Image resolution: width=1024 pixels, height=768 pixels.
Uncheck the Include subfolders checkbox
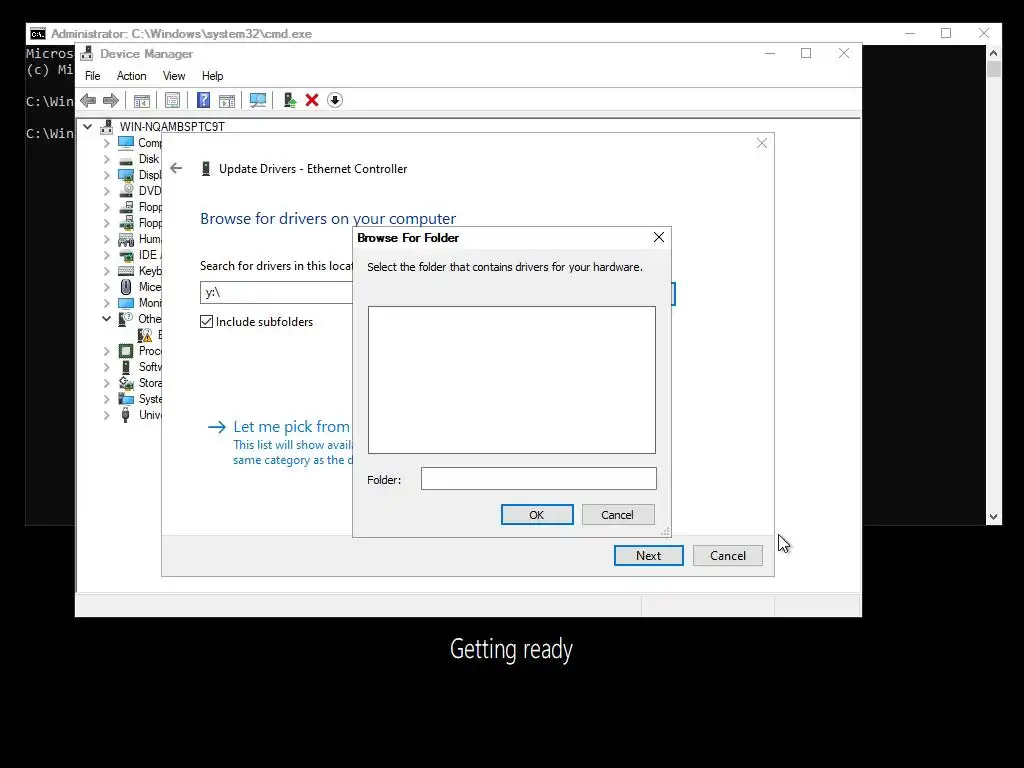coord(206,321)
